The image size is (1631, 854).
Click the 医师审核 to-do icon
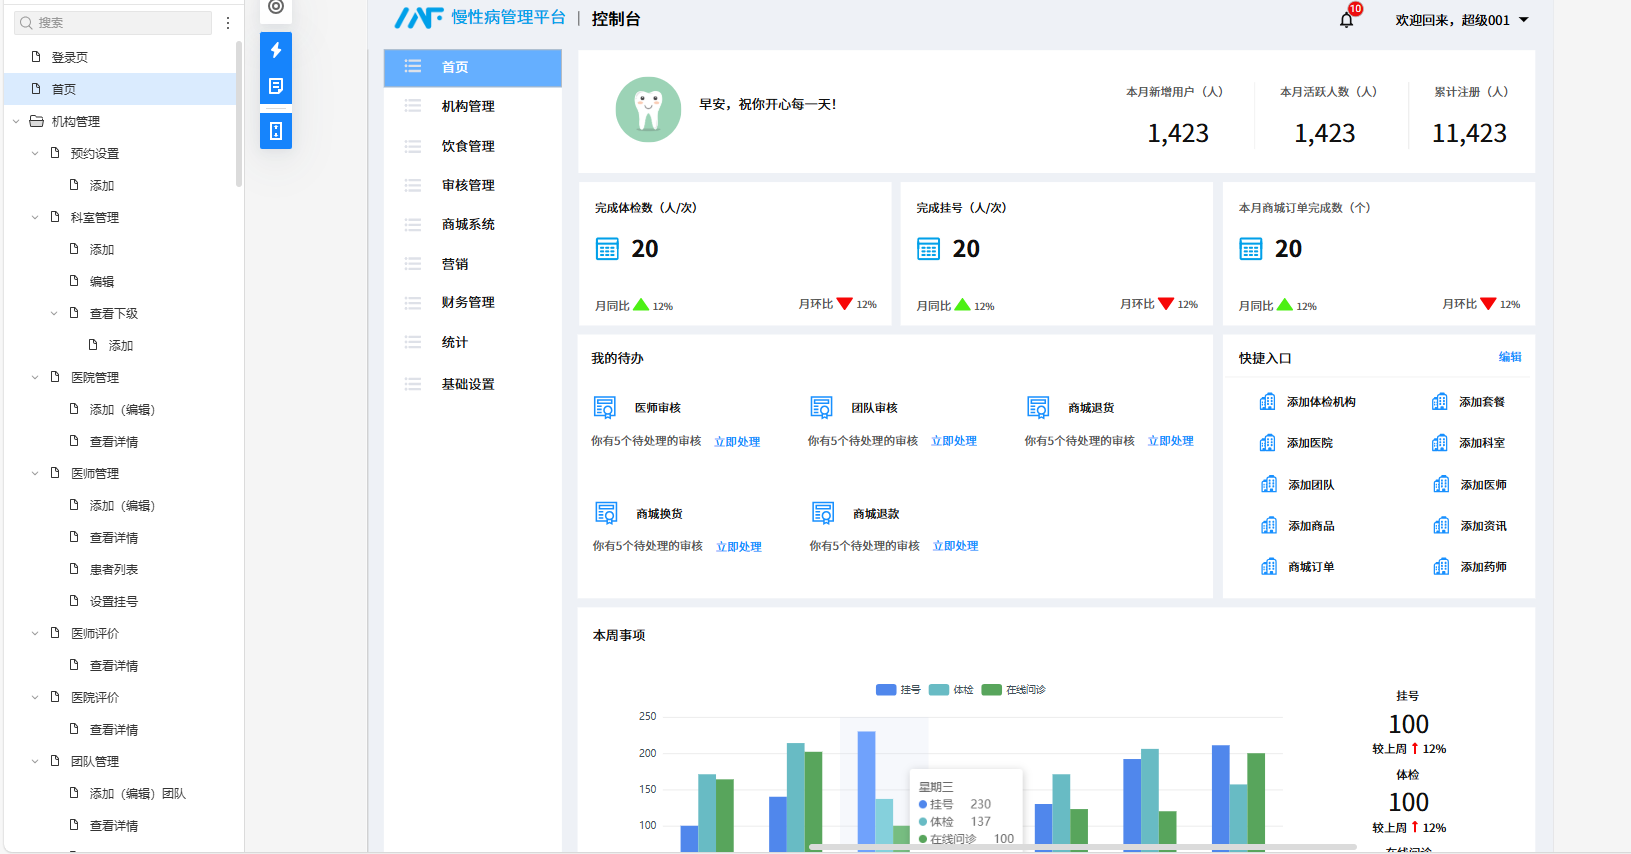click(x=605, y=407)
